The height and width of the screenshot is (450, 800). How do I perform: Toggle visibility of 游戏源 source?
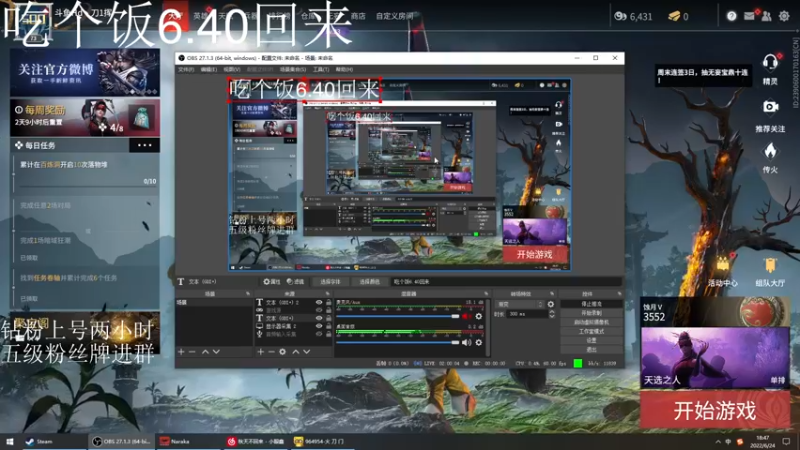pos(319,310)
